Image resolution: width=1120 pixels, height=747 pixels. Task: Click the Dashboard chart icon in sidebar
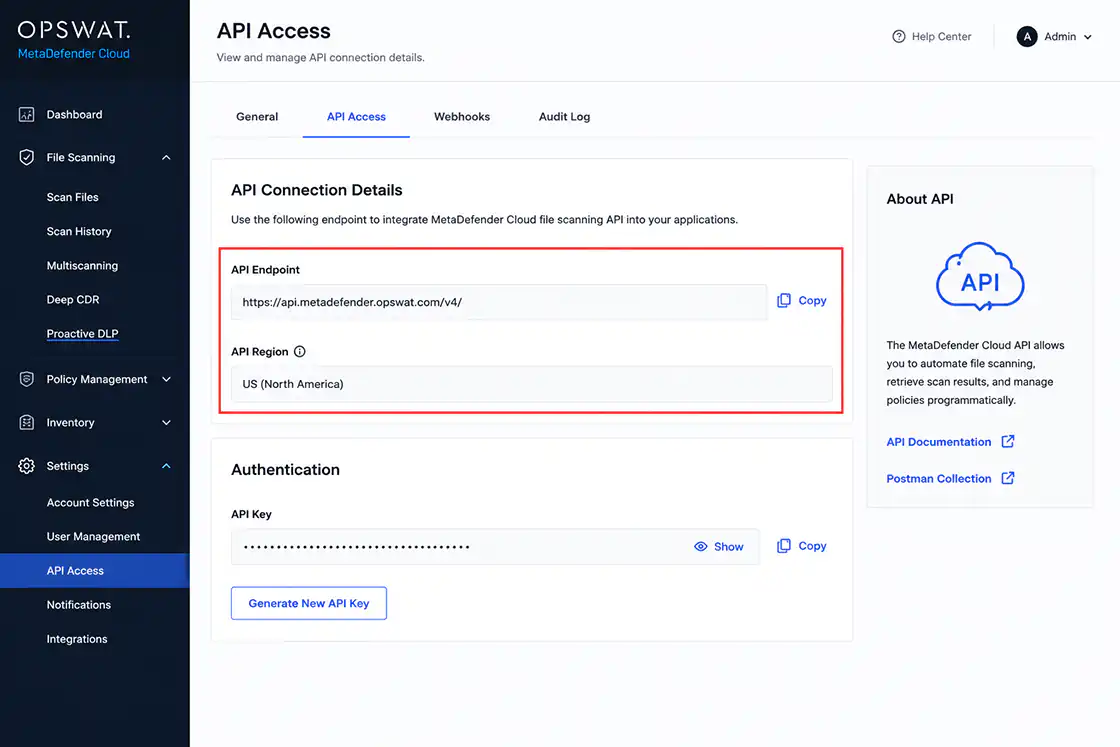26,114
